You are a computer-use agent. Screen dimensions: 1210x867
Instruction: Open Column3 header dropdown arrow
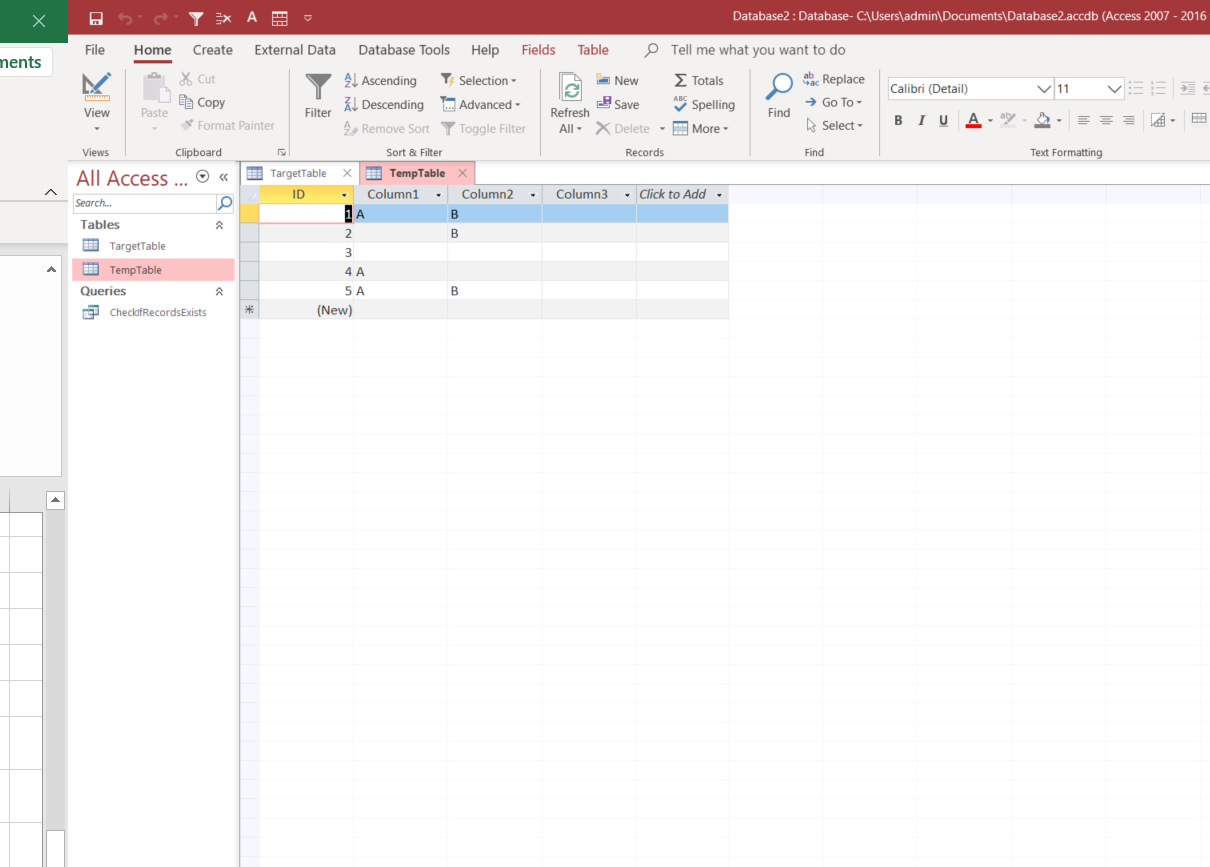[x=627, y=195]
